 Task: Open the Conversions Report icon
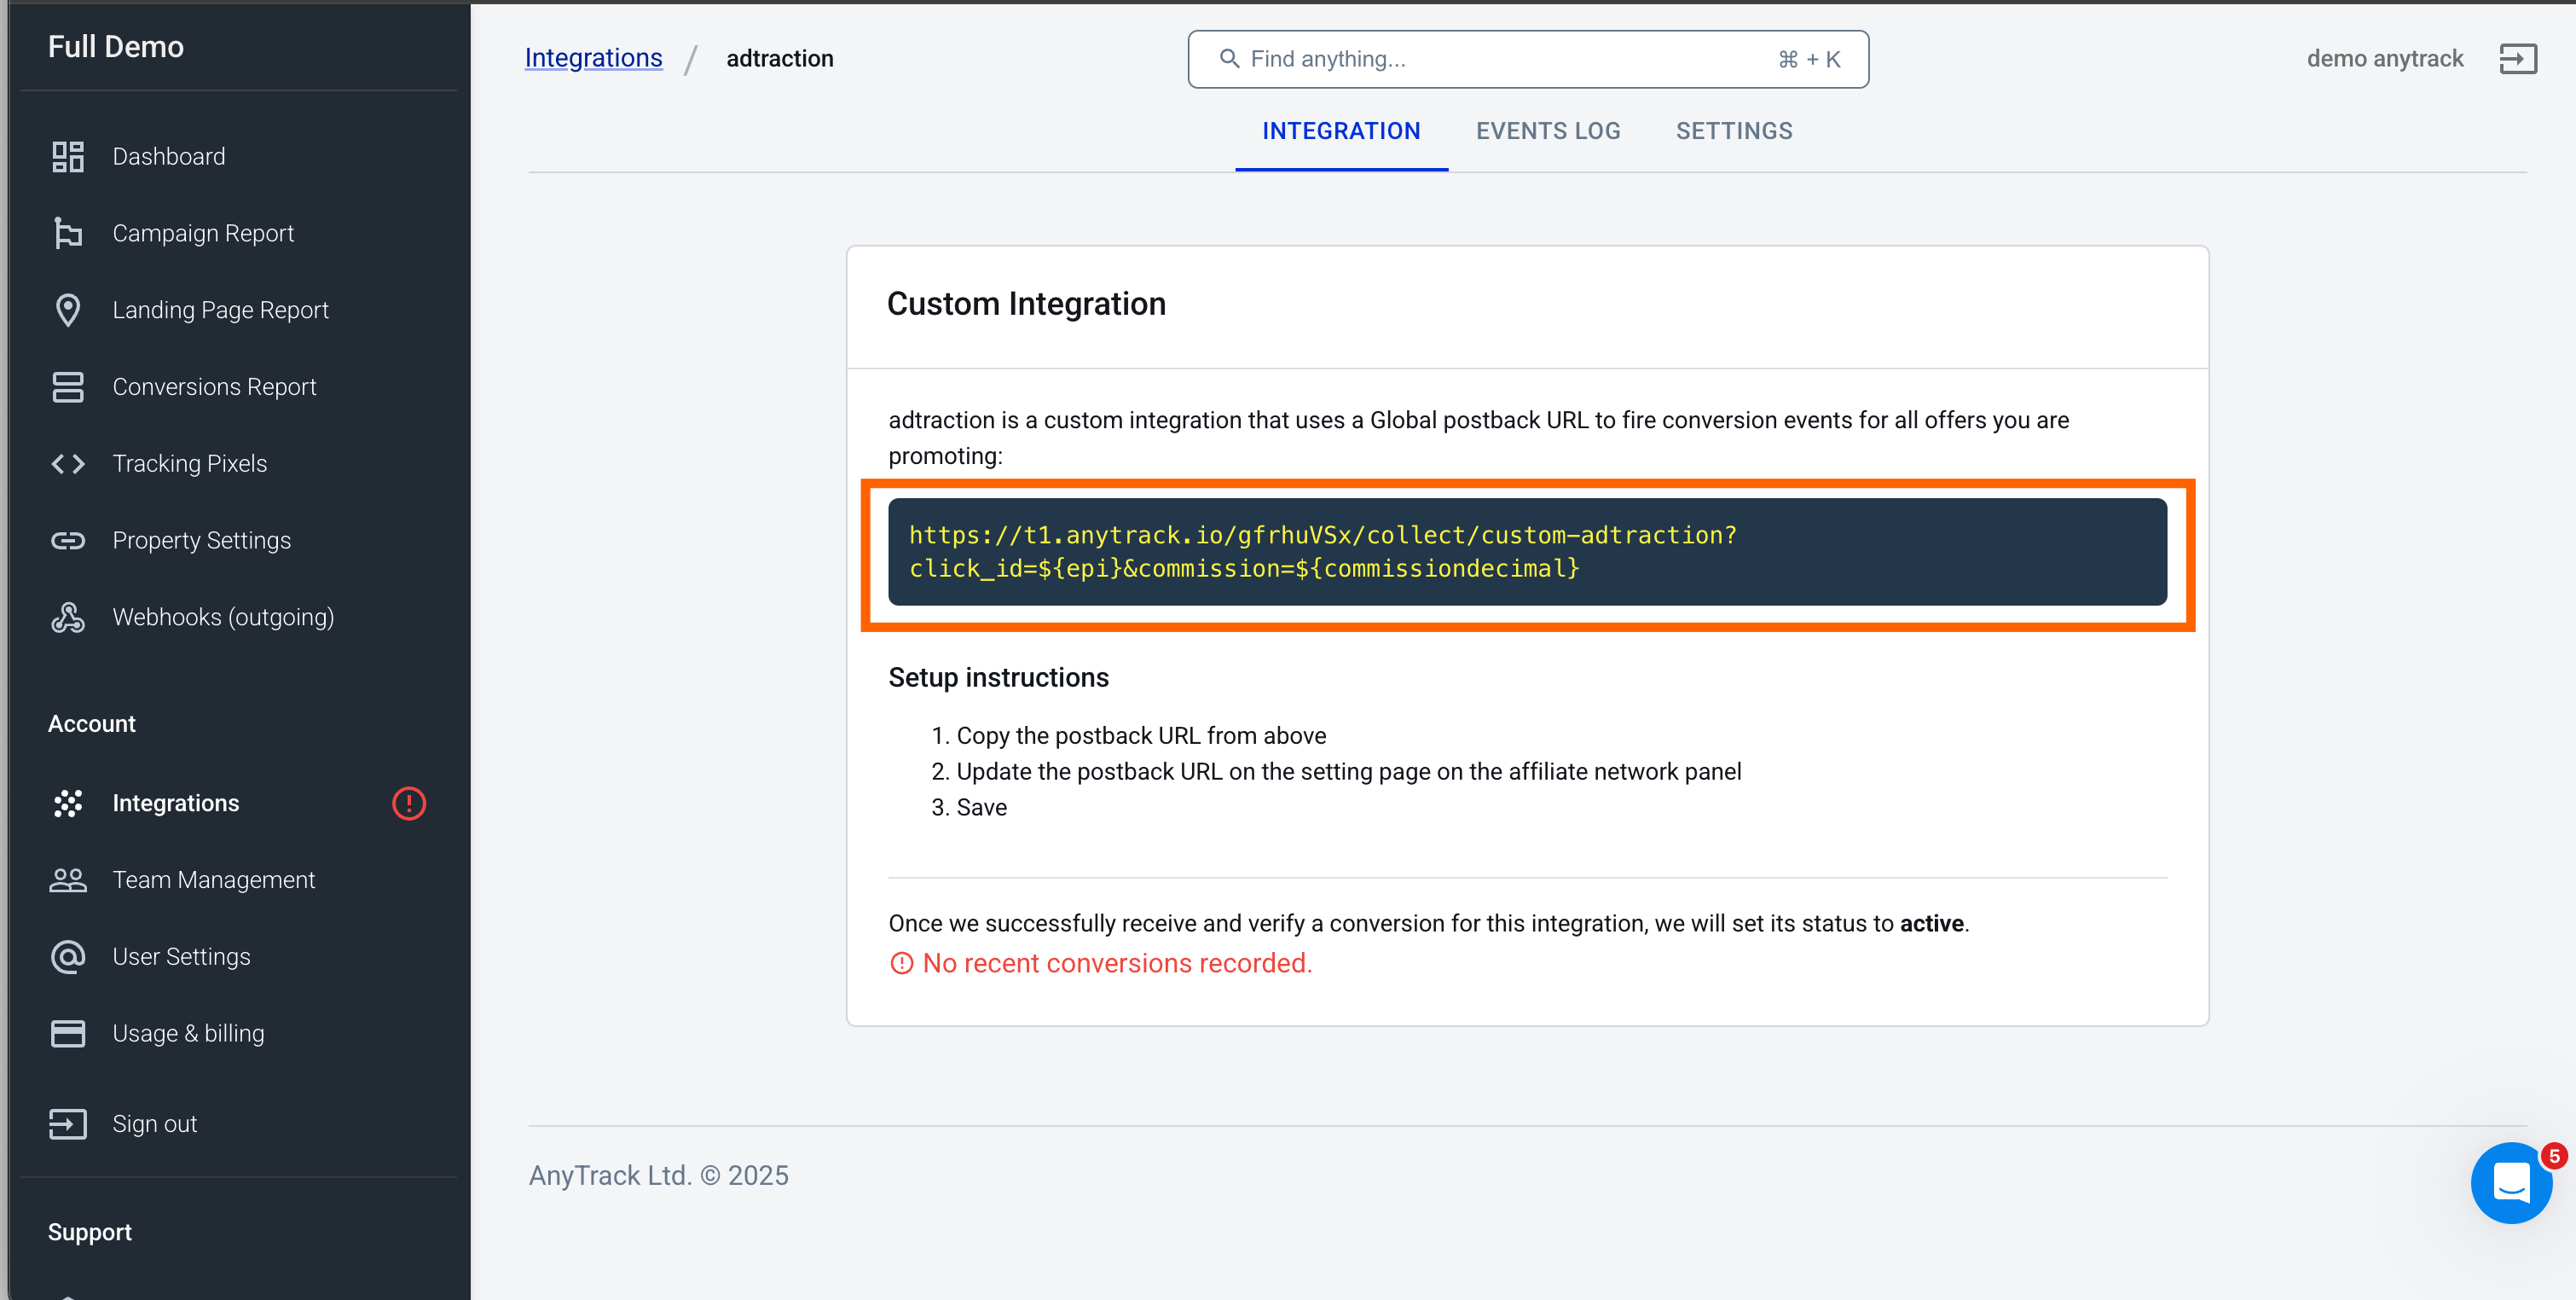coord(68,387)
